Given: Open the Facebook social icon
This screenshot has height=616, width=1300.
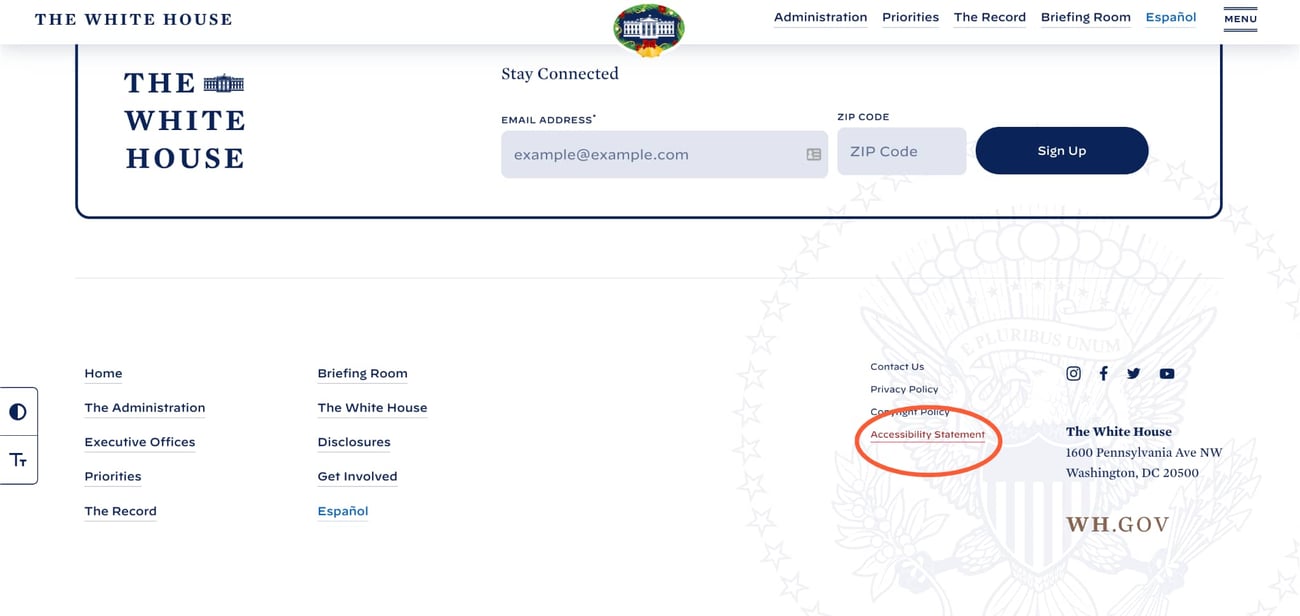Looking at the screenshot, I should tap(1104, 374).
